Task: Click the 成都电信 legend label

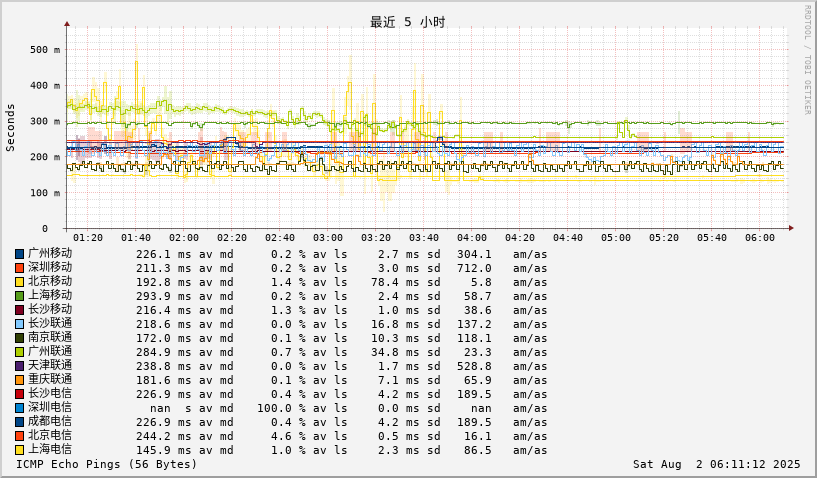Action: click(50, 422)
